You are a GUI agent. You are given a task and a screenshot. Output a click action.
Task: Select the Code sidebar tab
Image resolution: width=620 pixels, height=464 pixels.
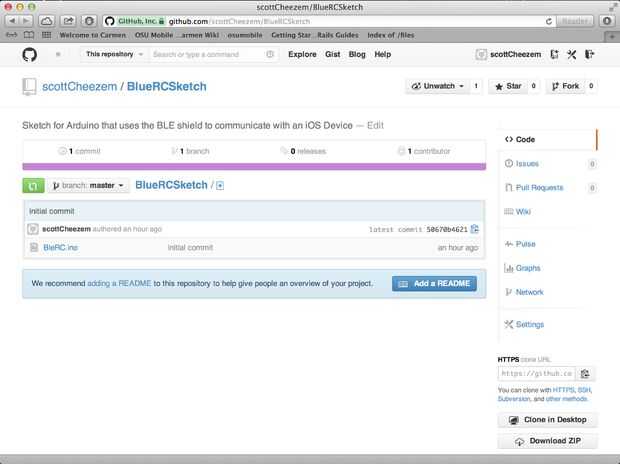point(548,139)
